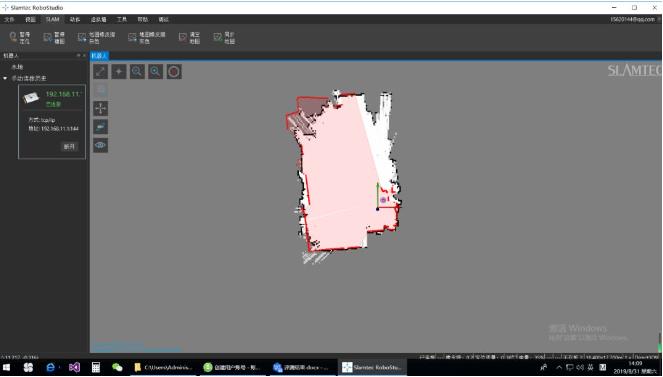Click the pause mapping toolbar button
Screen dimensions: 663x377
tap(54, 38)
